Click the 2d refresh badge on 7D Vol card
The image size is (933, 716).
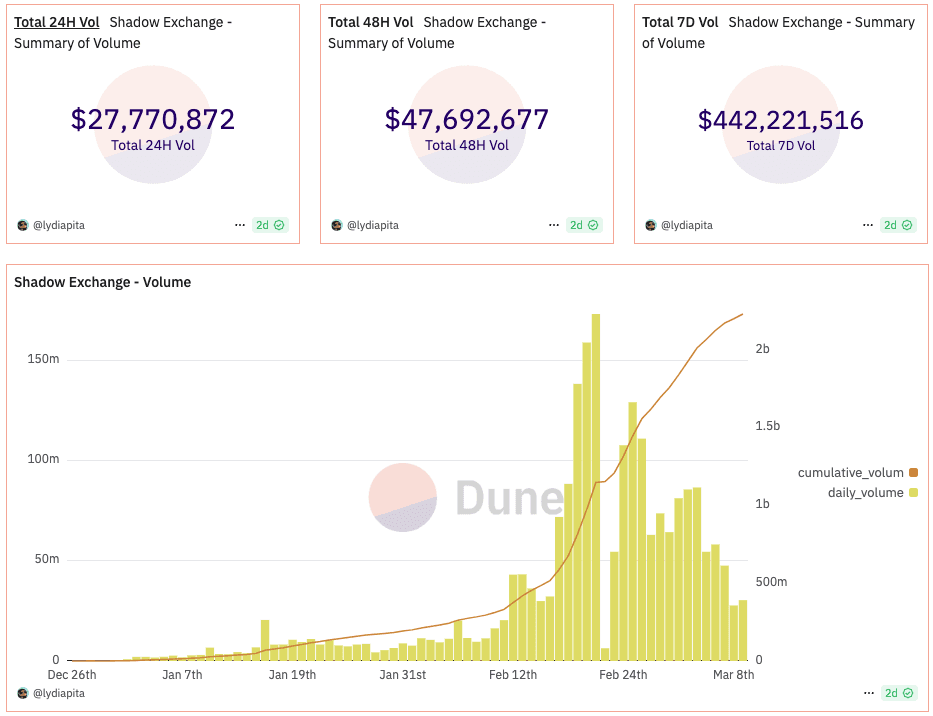[x=898, y=225]
